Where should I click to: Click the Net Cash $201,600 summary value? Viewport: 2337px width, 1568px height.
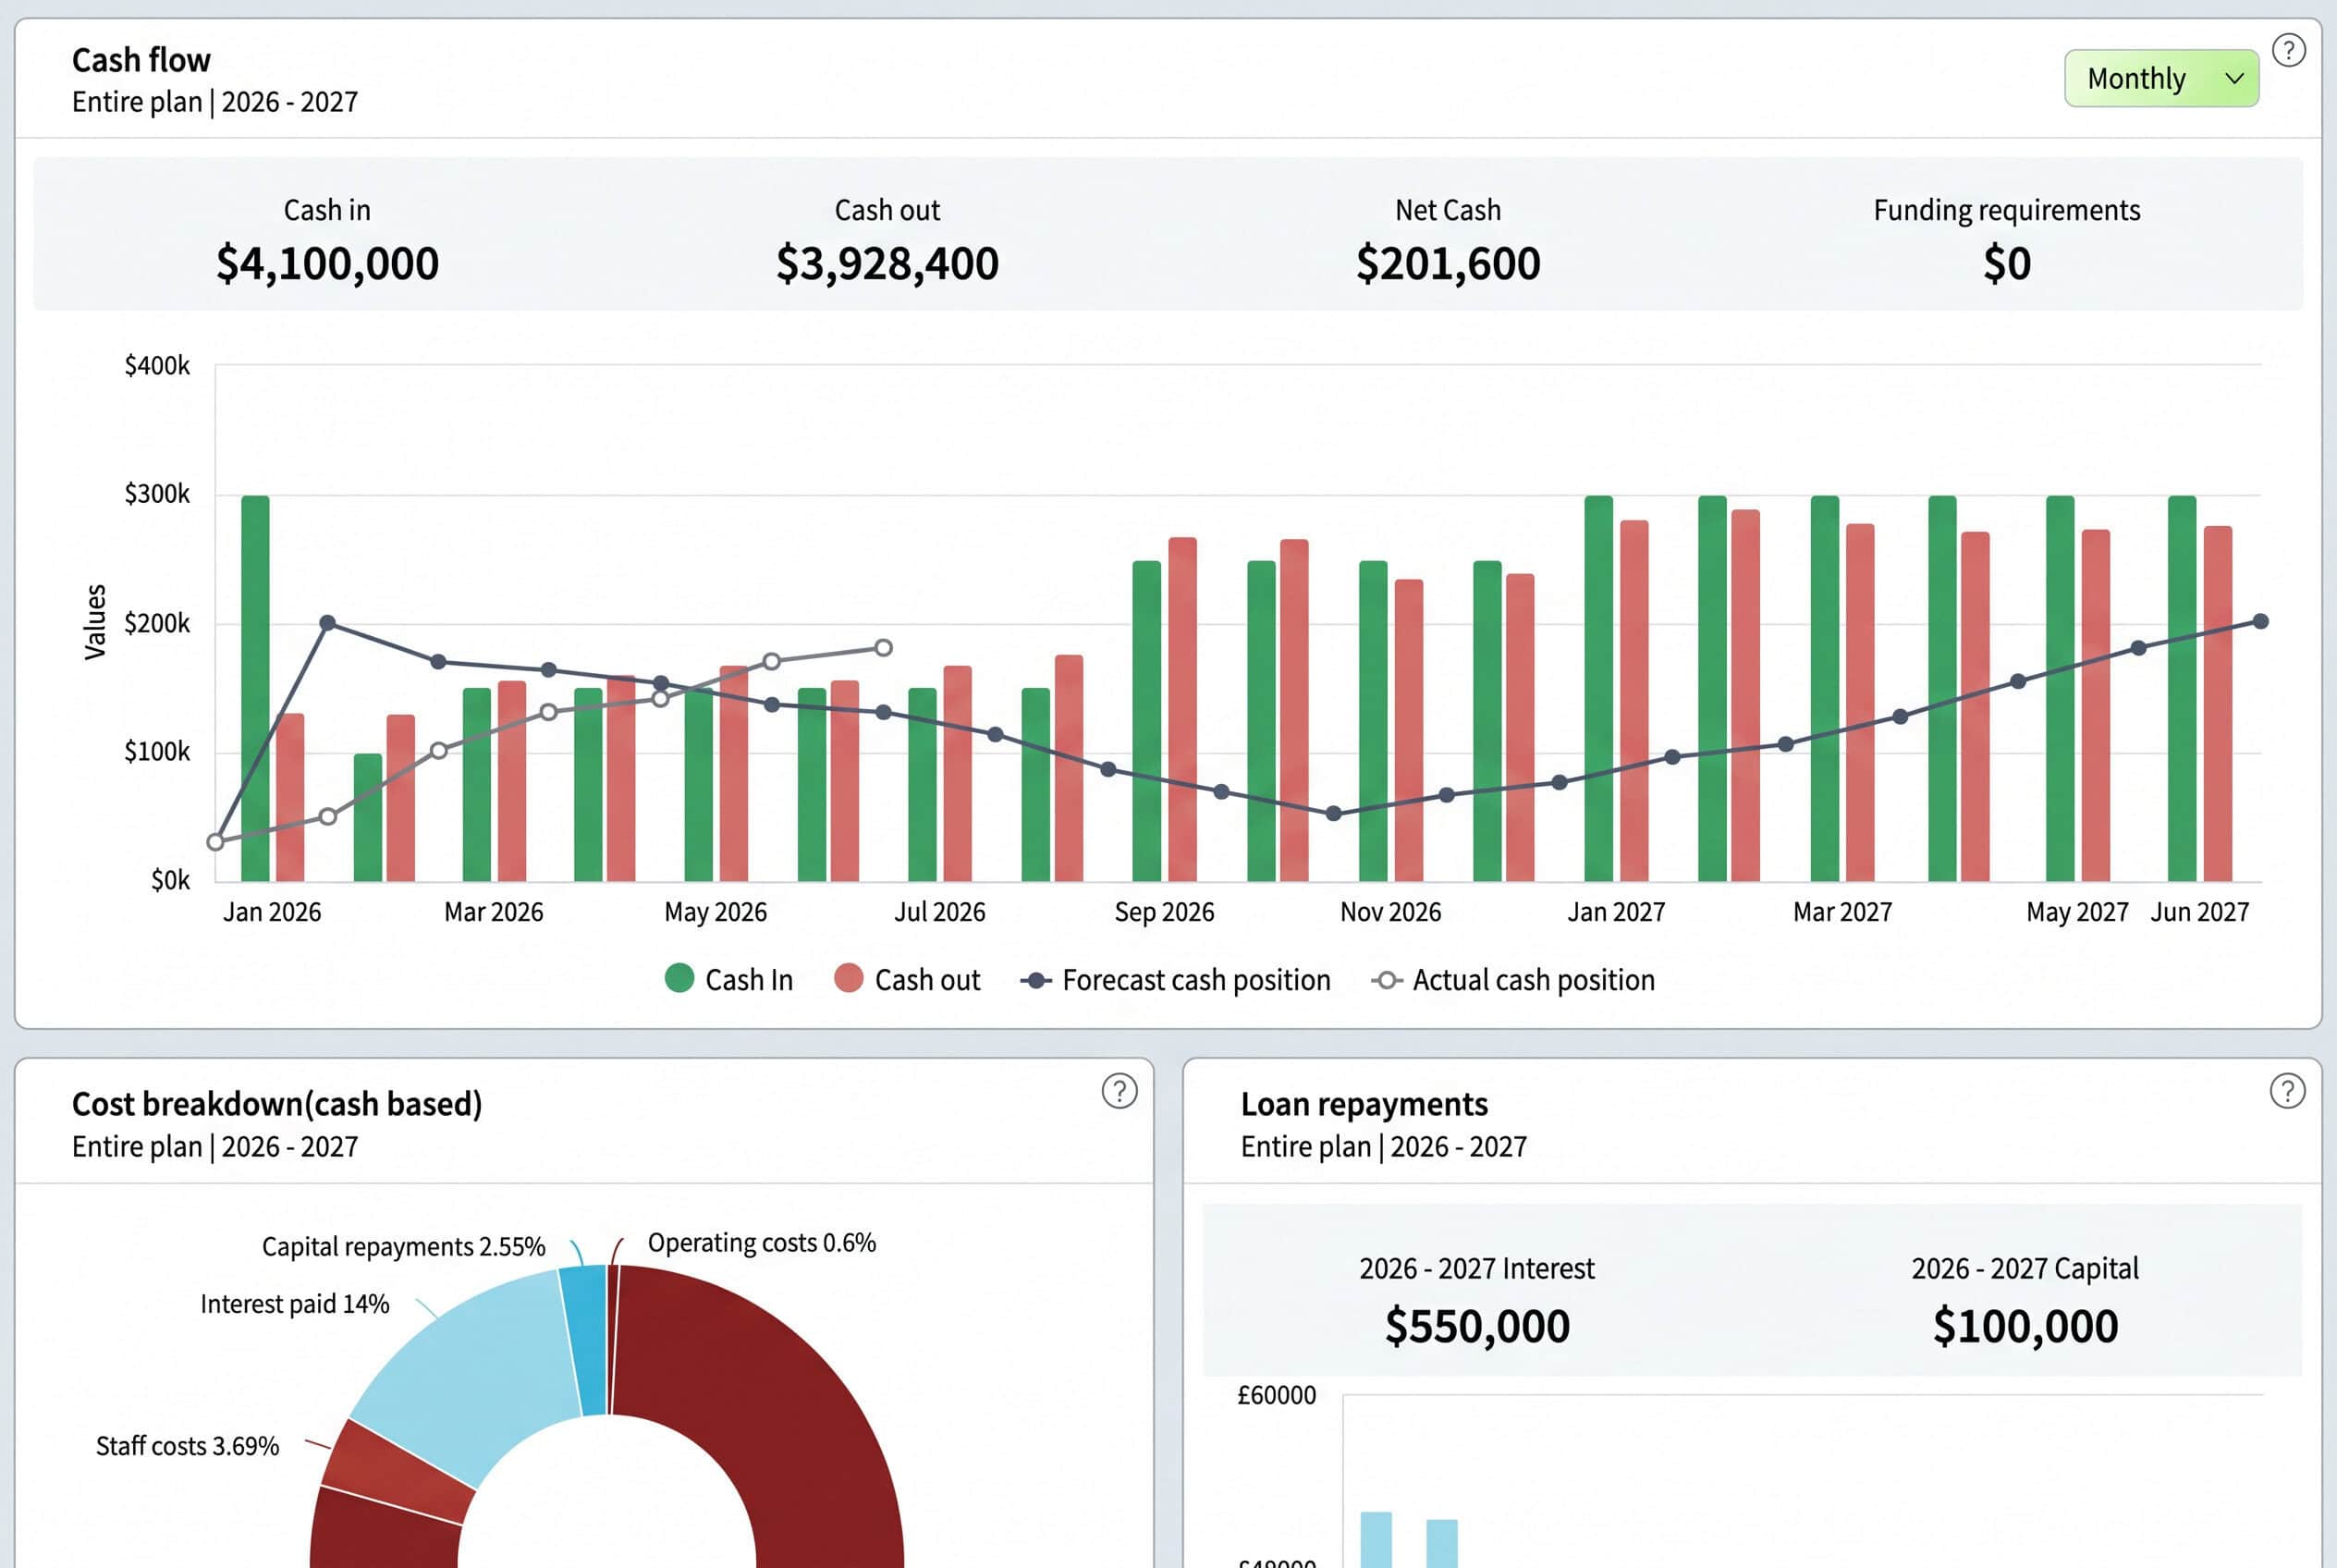(x=1447, y=263)
